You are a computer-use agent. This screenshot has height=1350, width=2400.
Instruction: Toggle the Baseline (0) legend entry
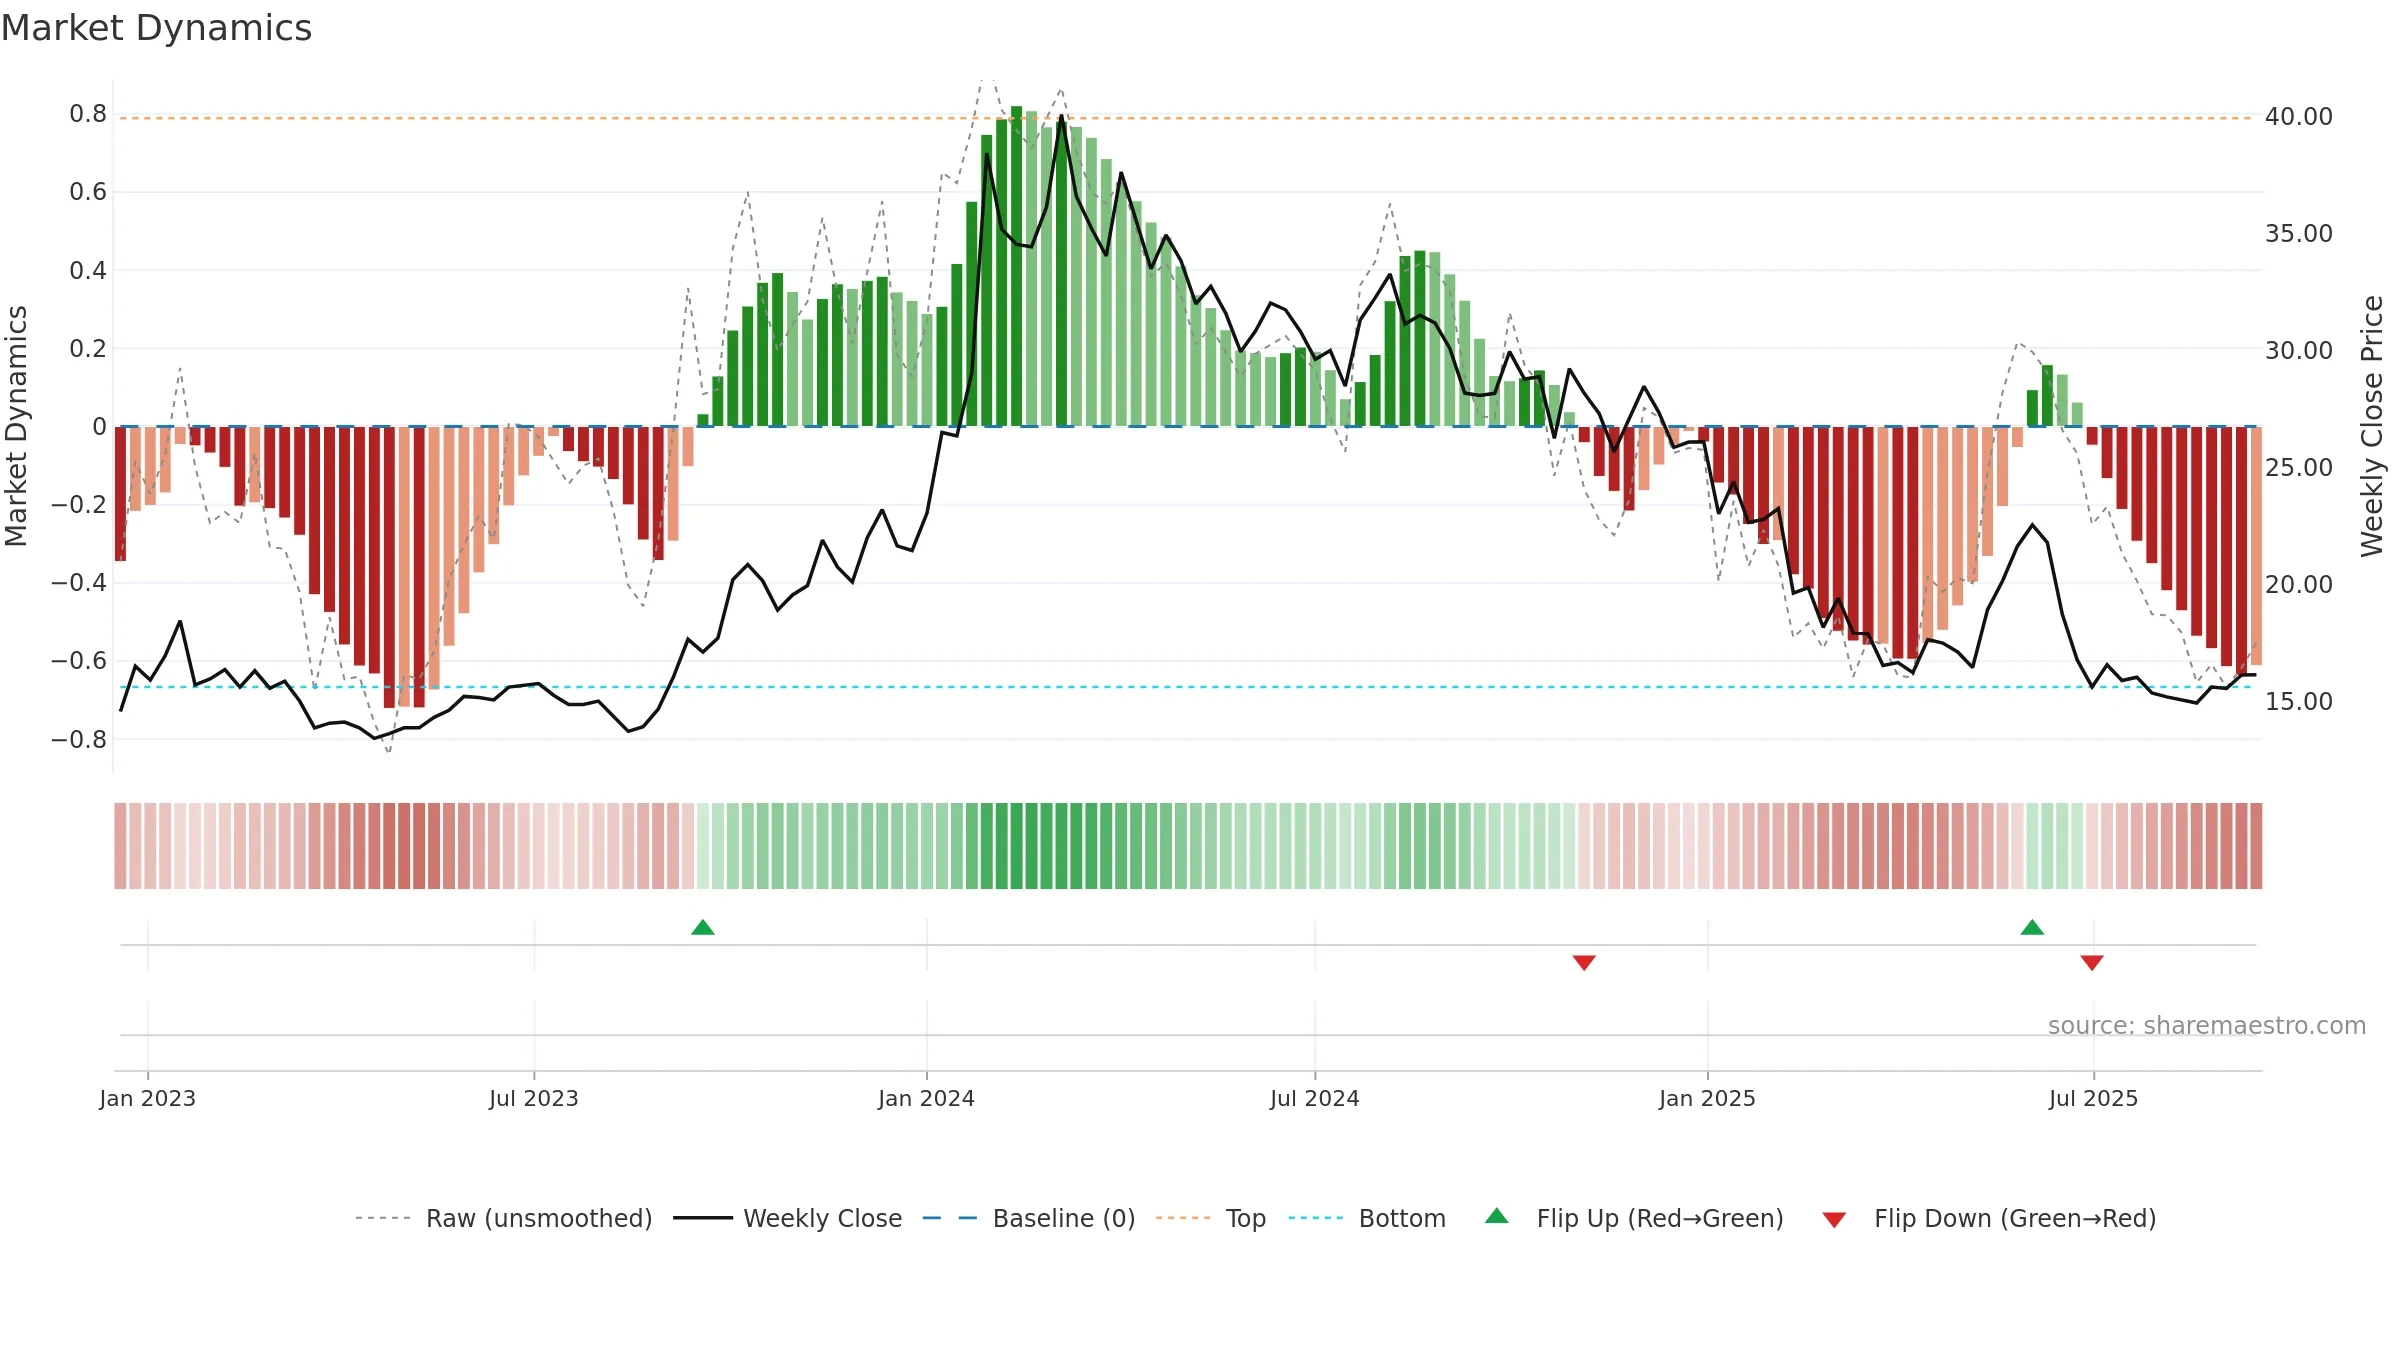1028,1218
